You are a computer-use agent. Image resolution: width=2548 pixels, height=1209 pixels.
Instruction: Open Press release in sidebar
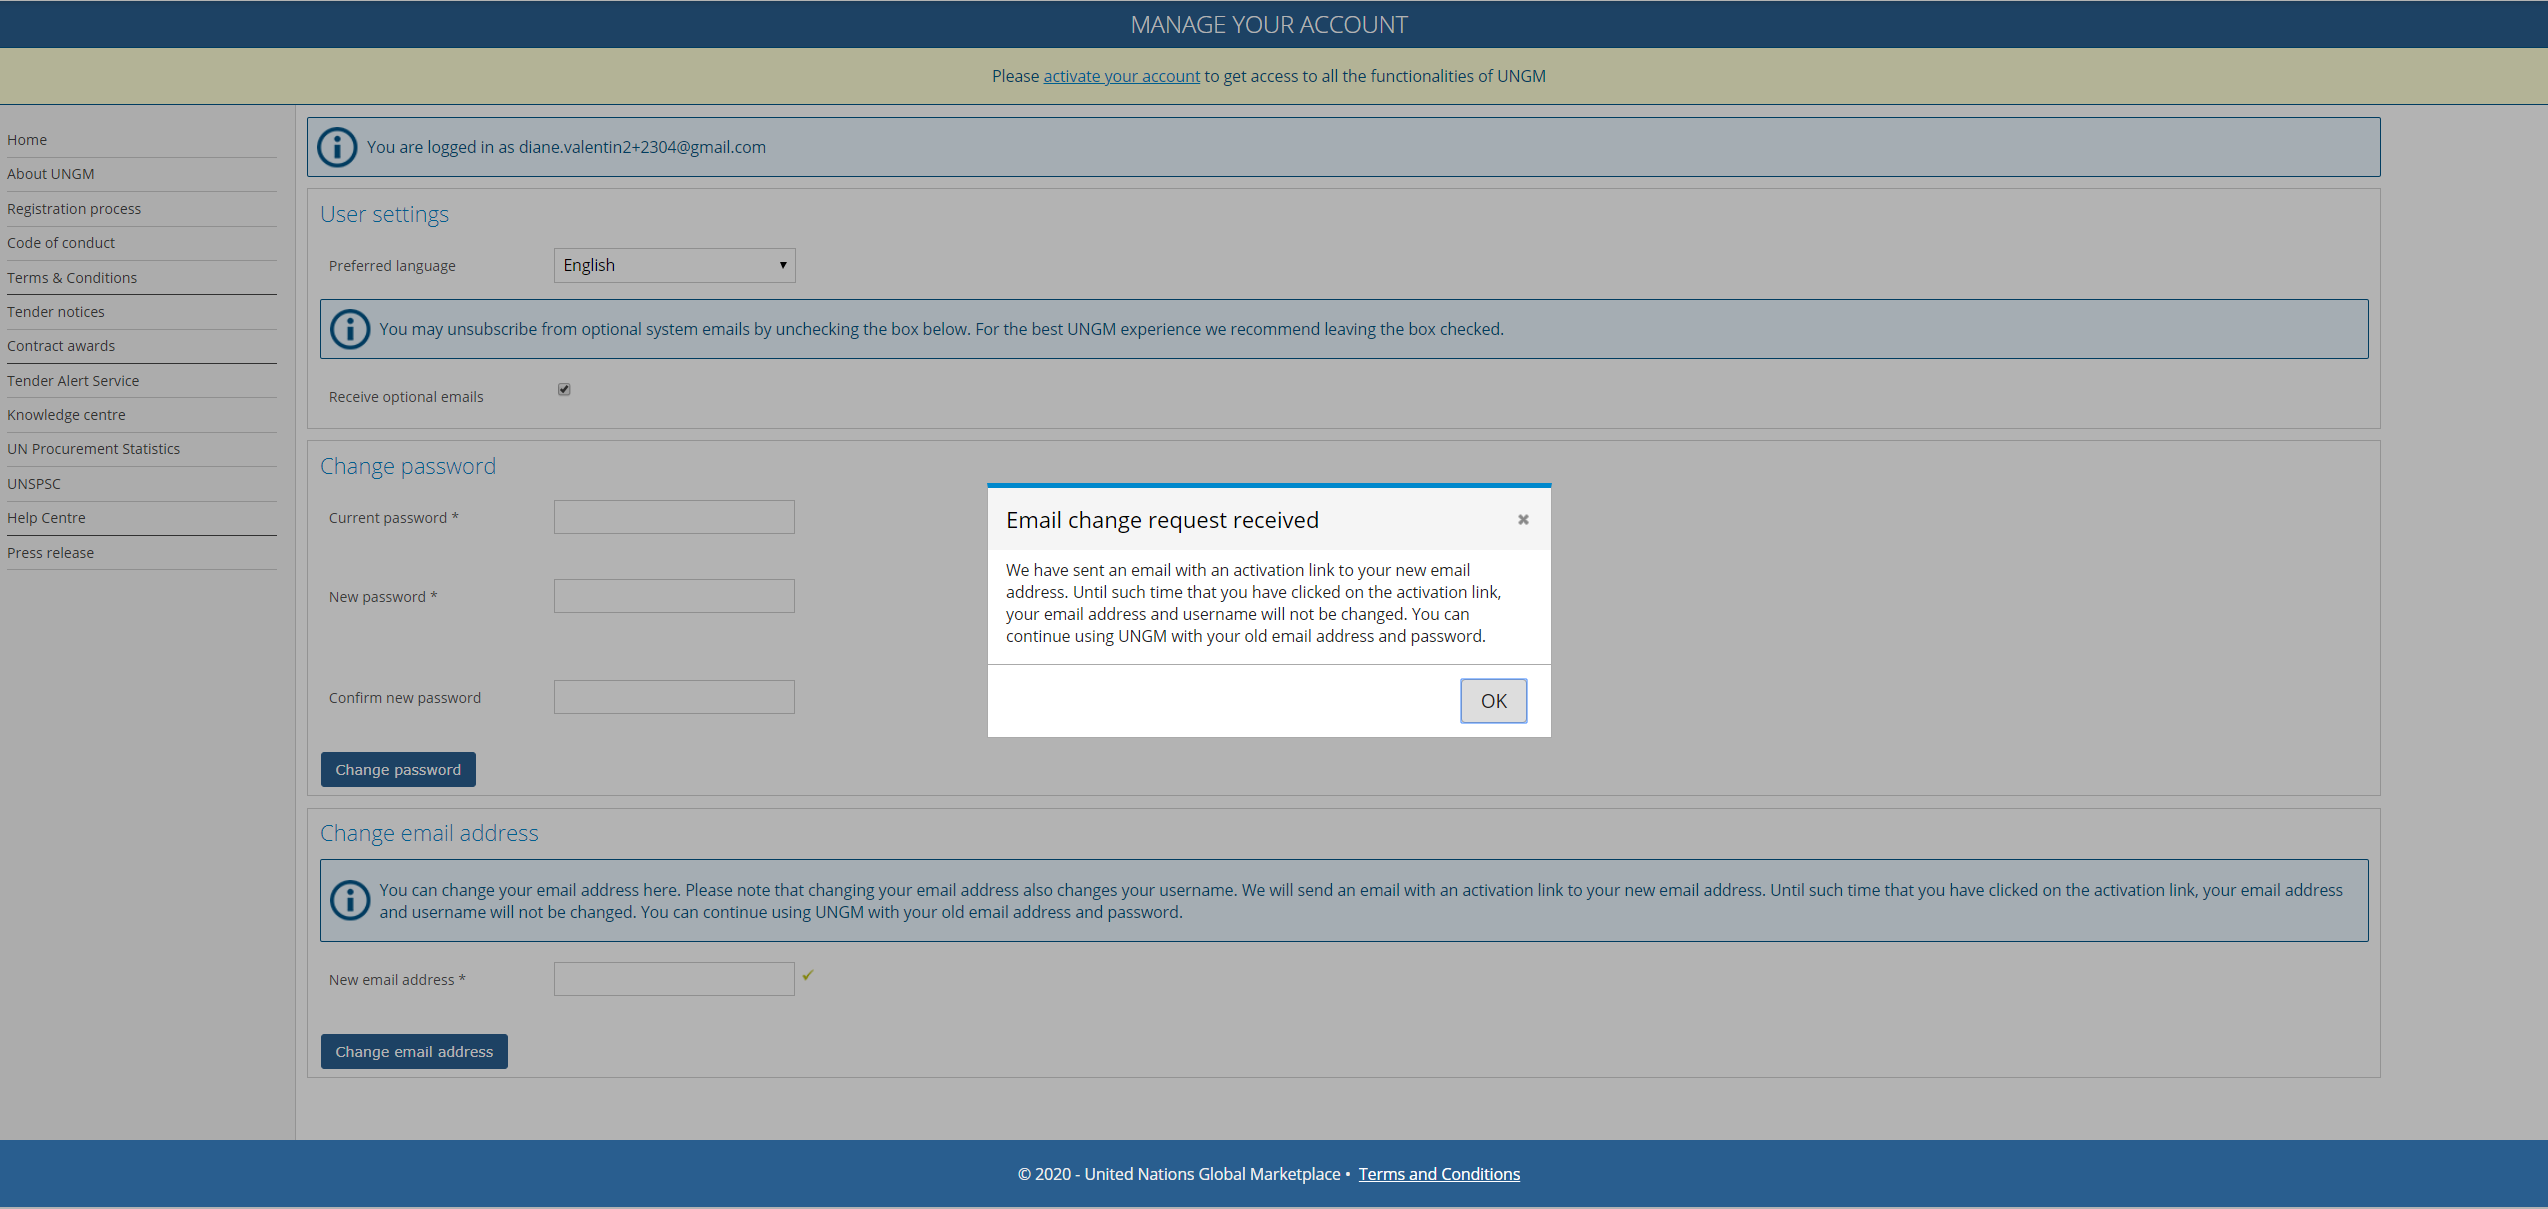[x=50, y=553]
